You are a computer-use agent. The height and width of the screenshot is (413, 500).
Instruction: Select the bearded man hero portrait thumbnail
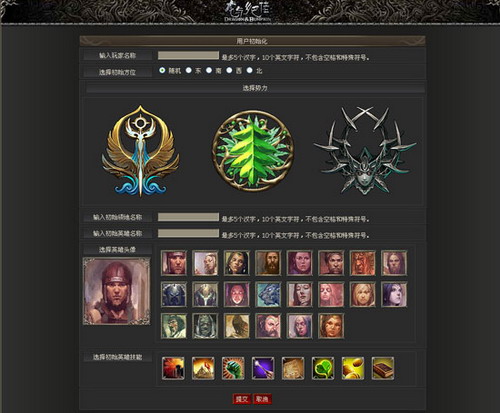pyautogui.click(x=268, y=263)
